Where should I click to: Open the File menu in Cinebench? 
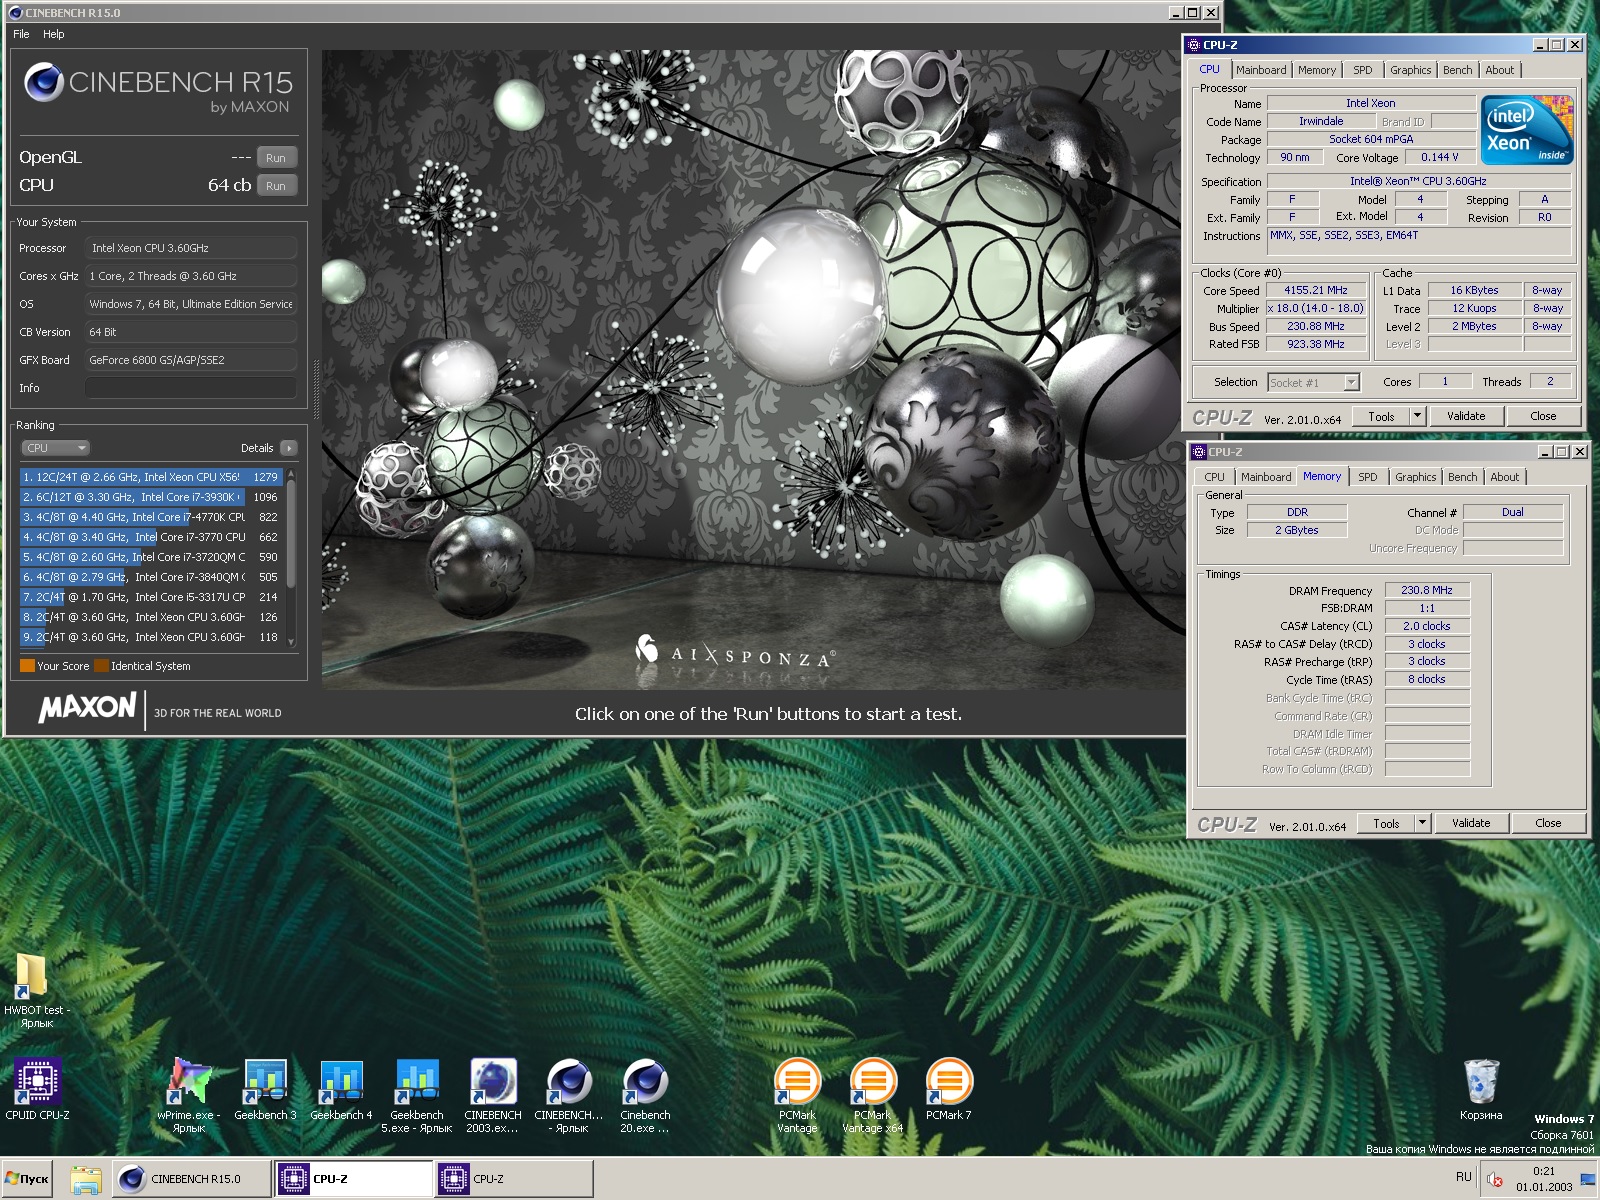pyautogui.click(x=21, y=34)
